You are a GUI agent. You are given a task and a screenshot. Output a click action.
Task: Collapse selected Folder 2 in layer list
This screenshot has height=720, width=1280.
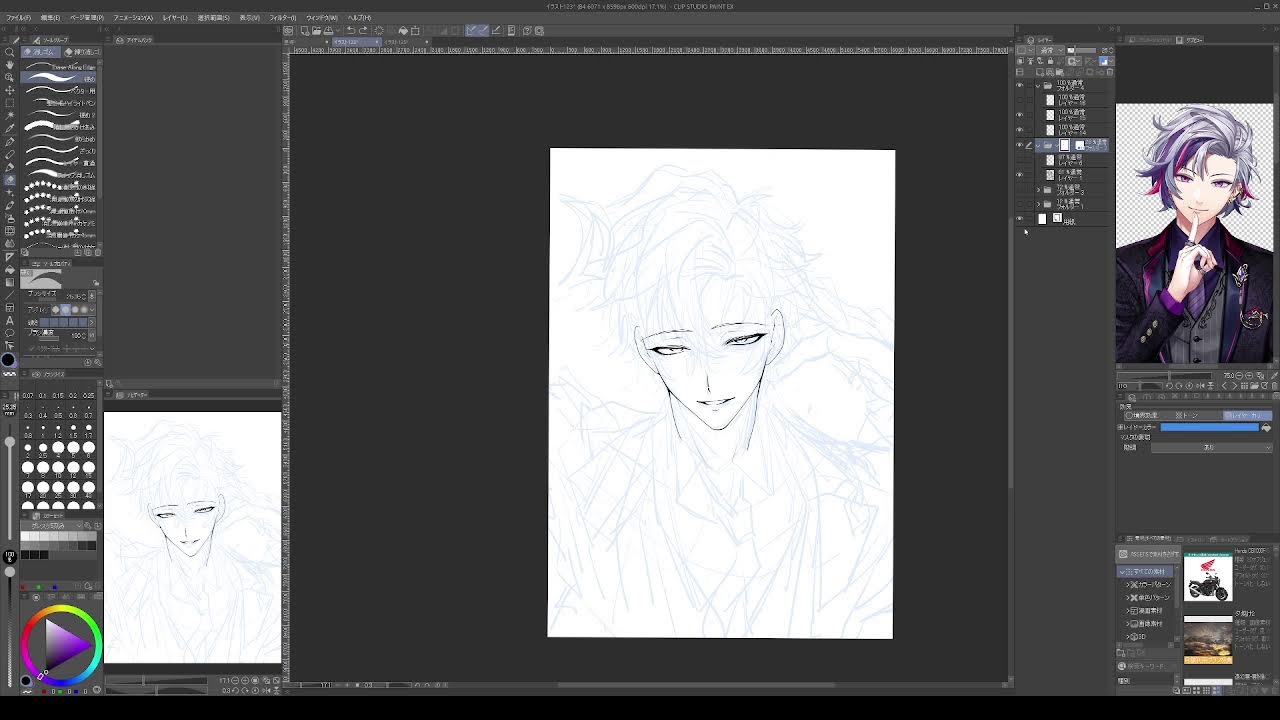(1037, 145)
